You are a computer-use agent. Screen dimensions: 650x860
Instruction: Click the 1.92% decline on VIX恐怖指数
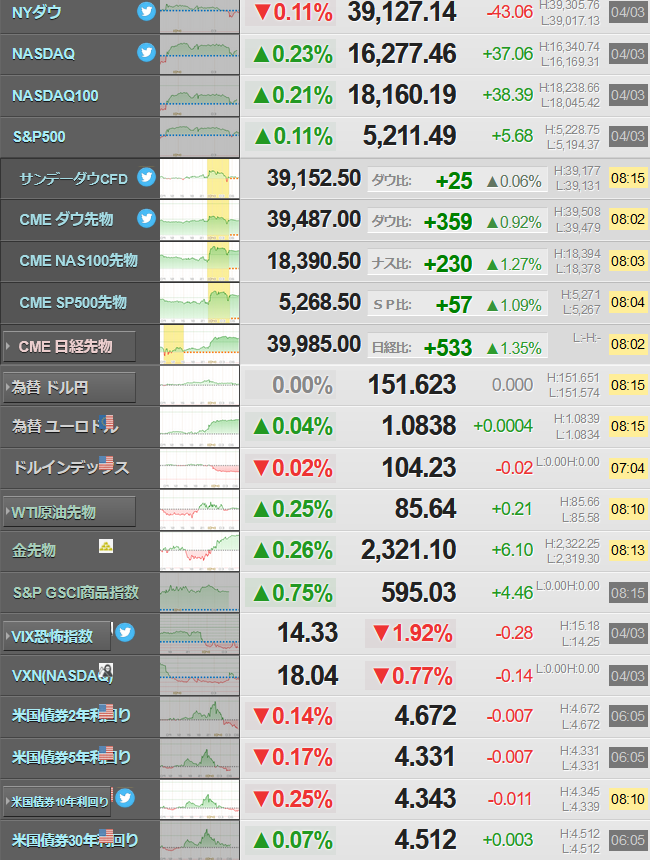point(412,633)
